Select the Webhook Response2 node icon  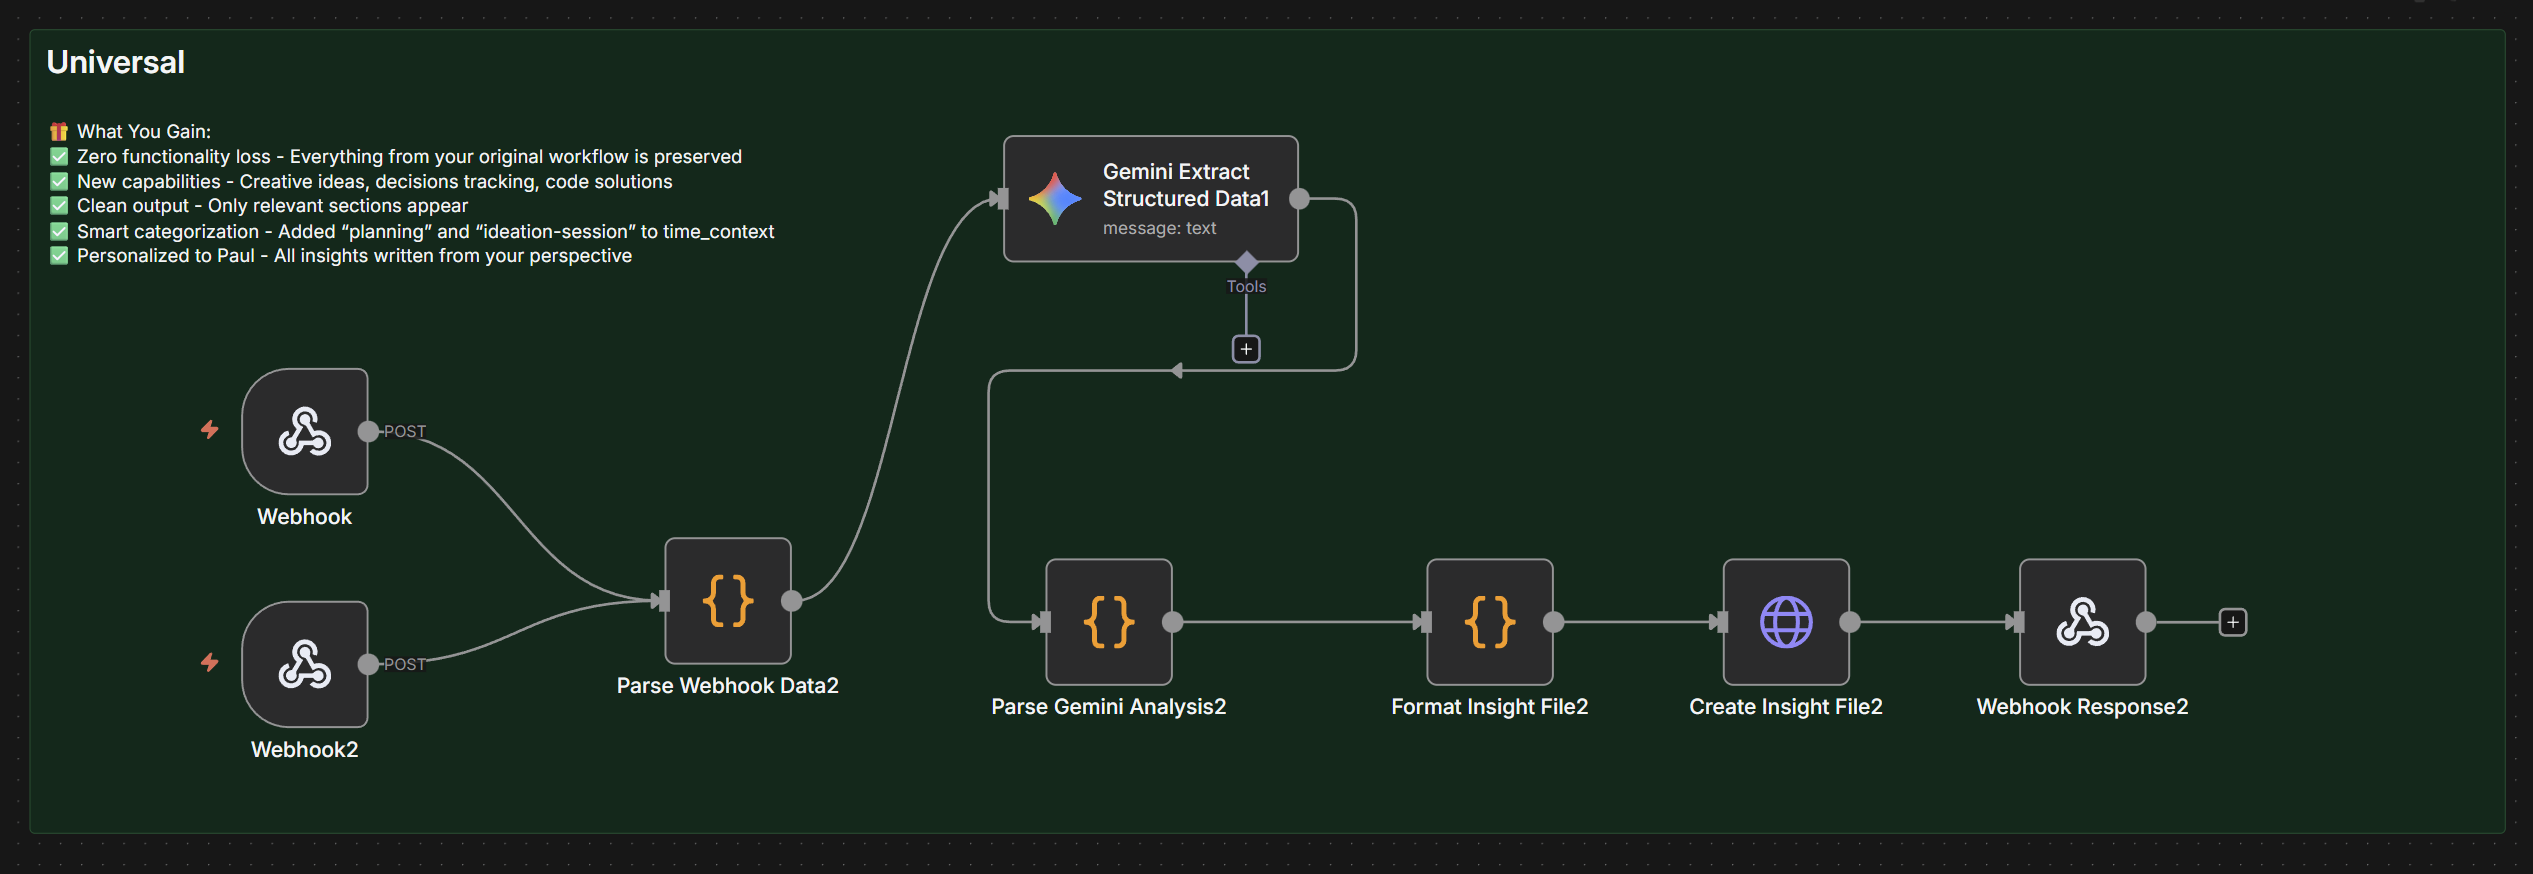2082,622
